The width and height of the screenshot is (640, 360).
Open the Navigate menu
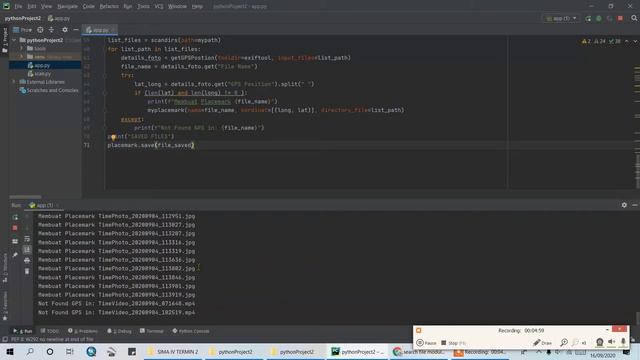(x=67, y=7)
